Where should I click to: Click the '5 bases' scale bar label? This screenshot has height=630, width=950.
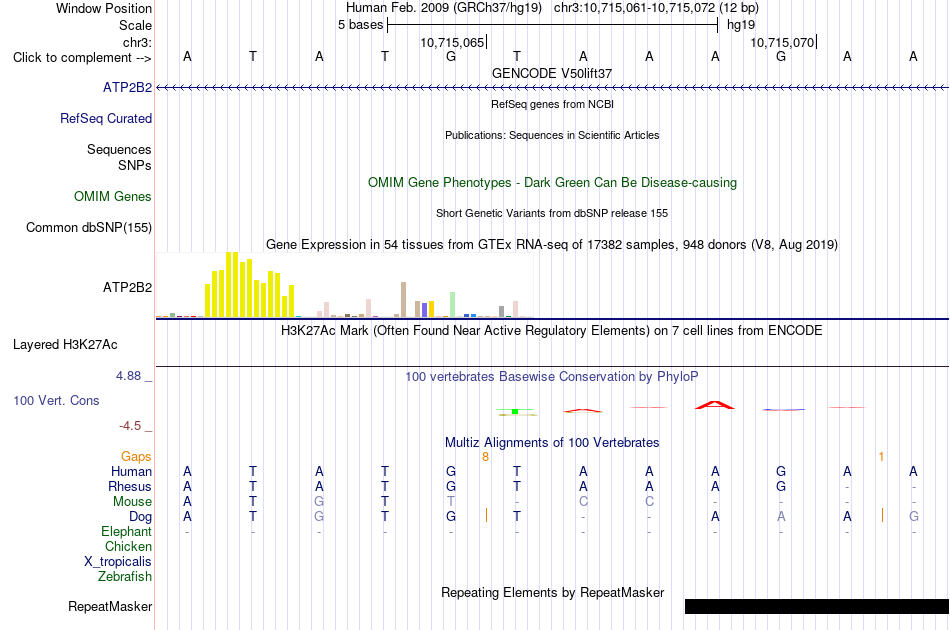coord(360,25)
